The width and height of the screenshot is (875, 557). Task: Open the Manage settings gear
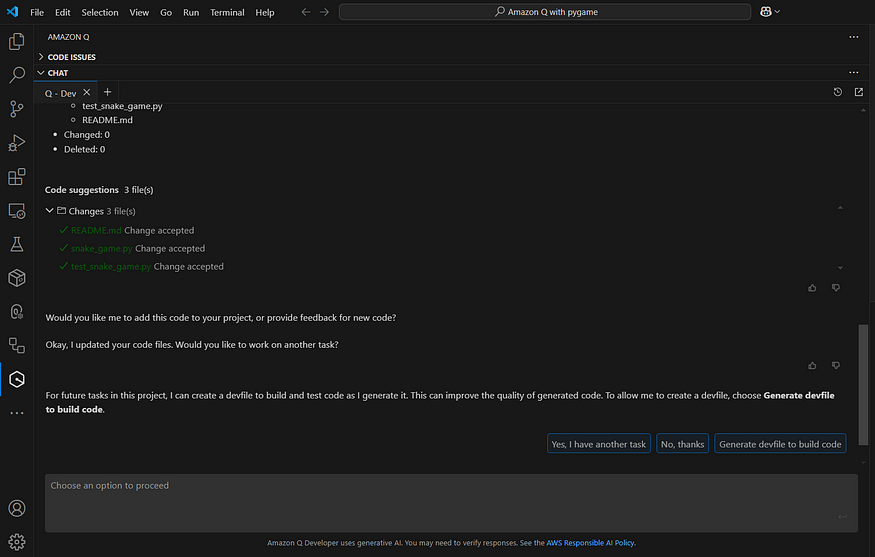17,542
